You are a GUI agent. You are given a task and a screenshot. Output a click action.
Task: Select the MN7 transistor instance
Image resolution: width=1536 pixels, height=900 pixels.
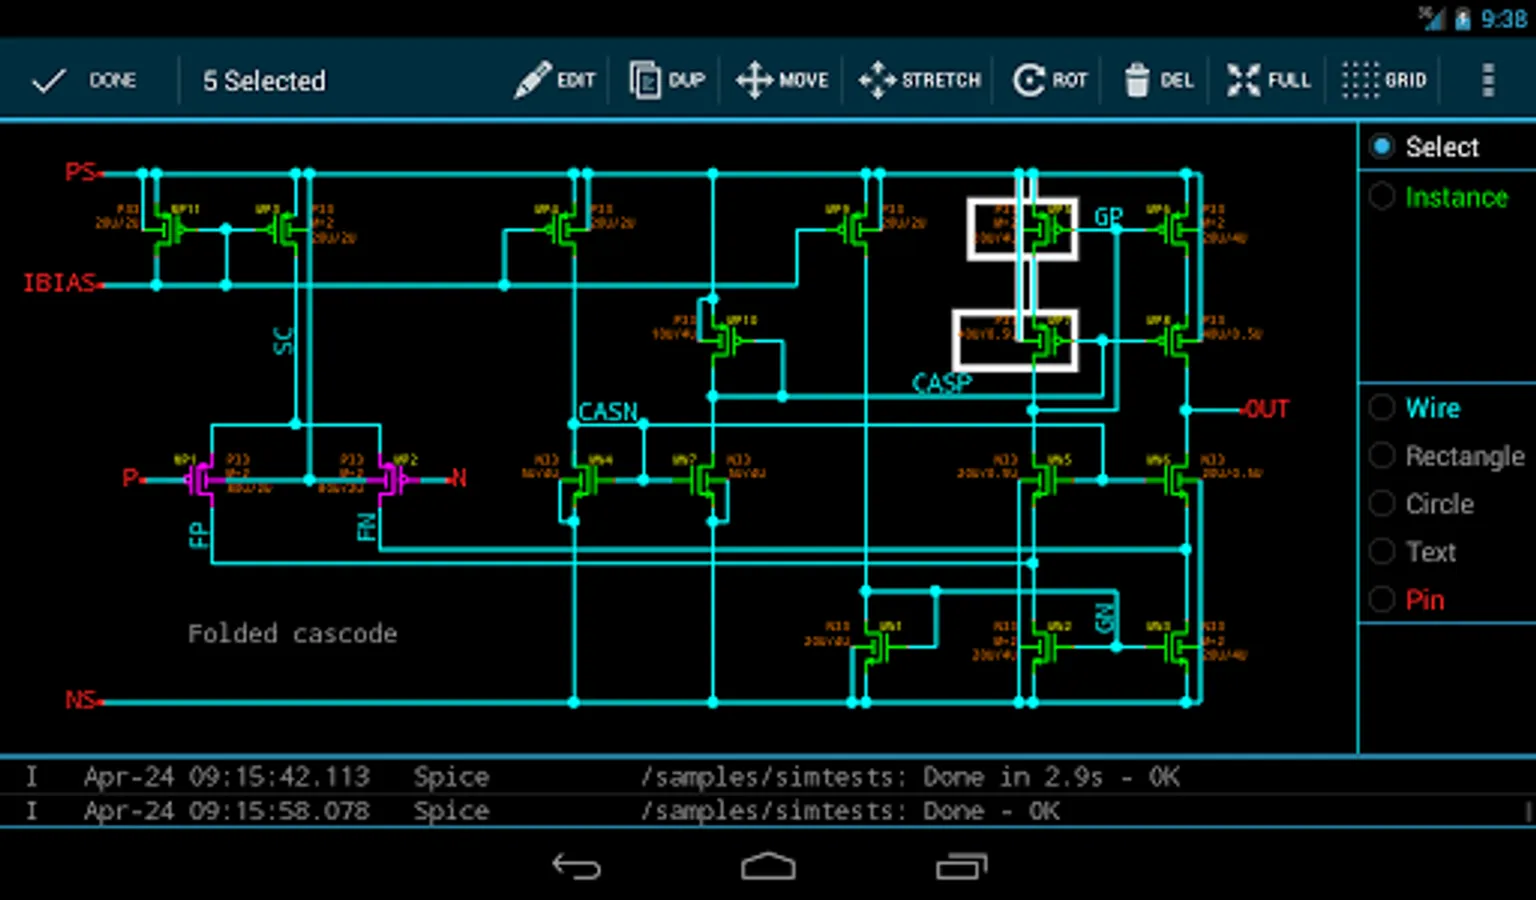[700, 481]
